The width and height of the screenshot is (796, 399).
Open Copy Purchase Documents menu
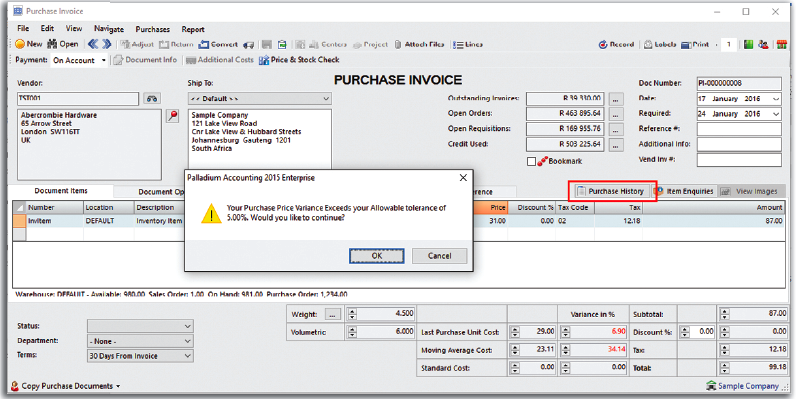(x=65, y=386)
